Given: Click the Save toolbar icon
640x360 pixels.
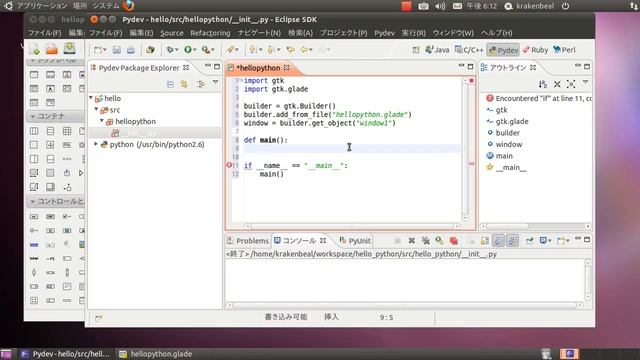Looking at the screenshot, I should point(117,50).
